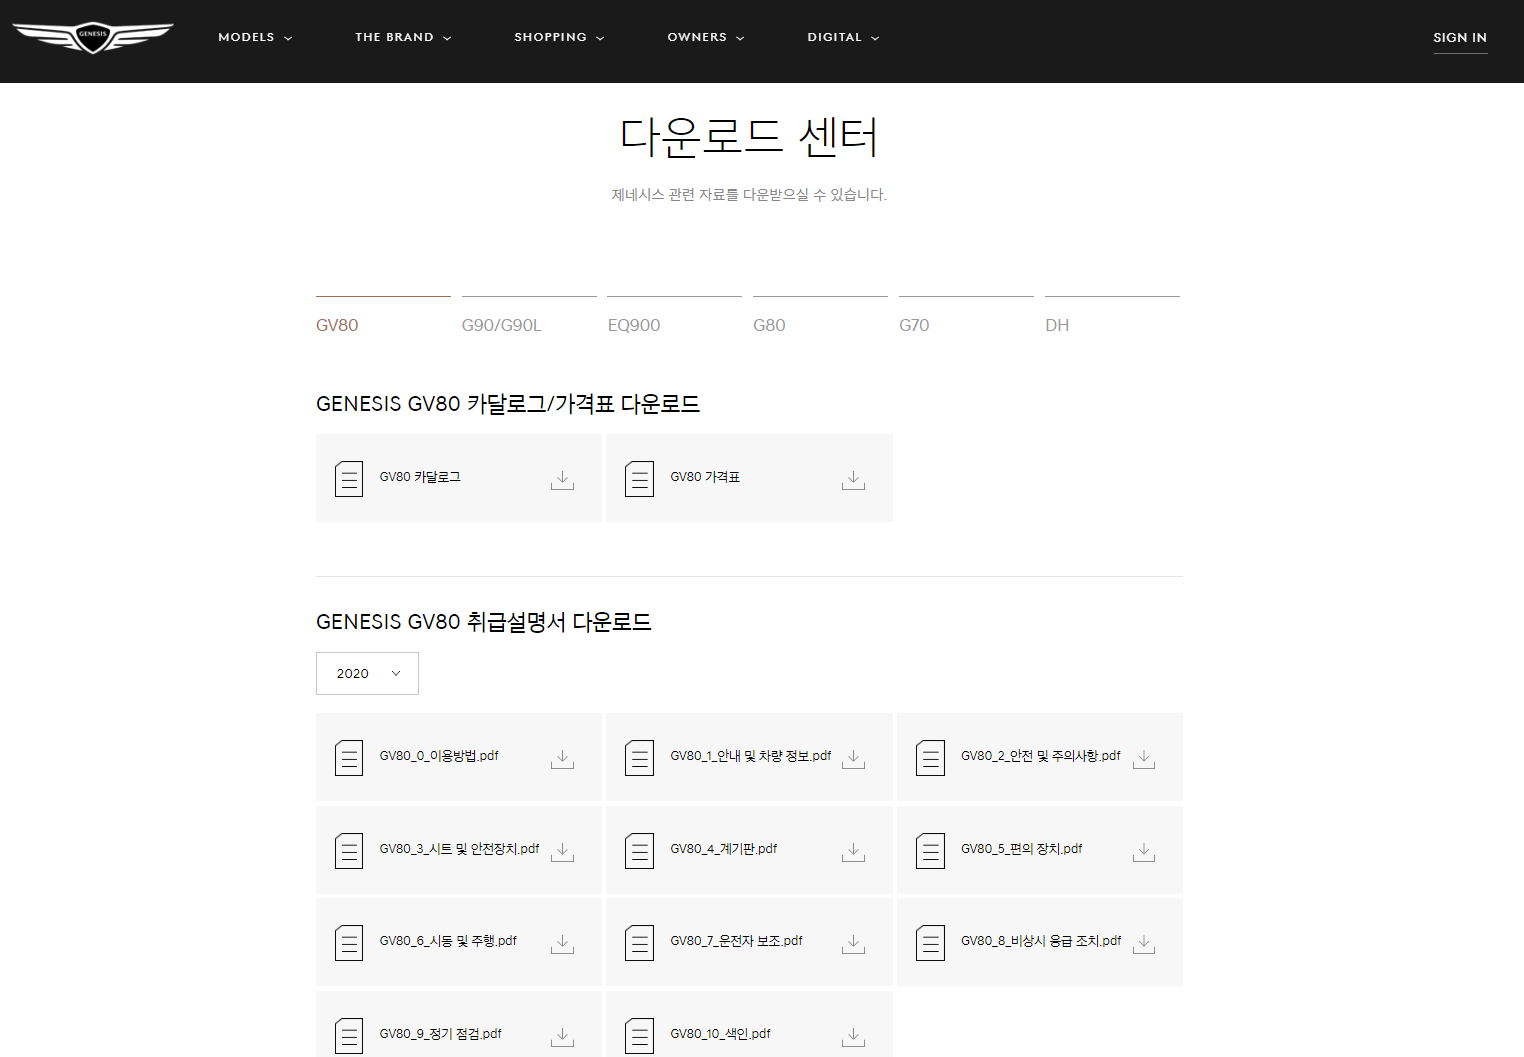1524x1057 pixels.
Task: Click heading GENESIS GV80 카달로그/가격표 다운로드
Action: pos(508,404)
